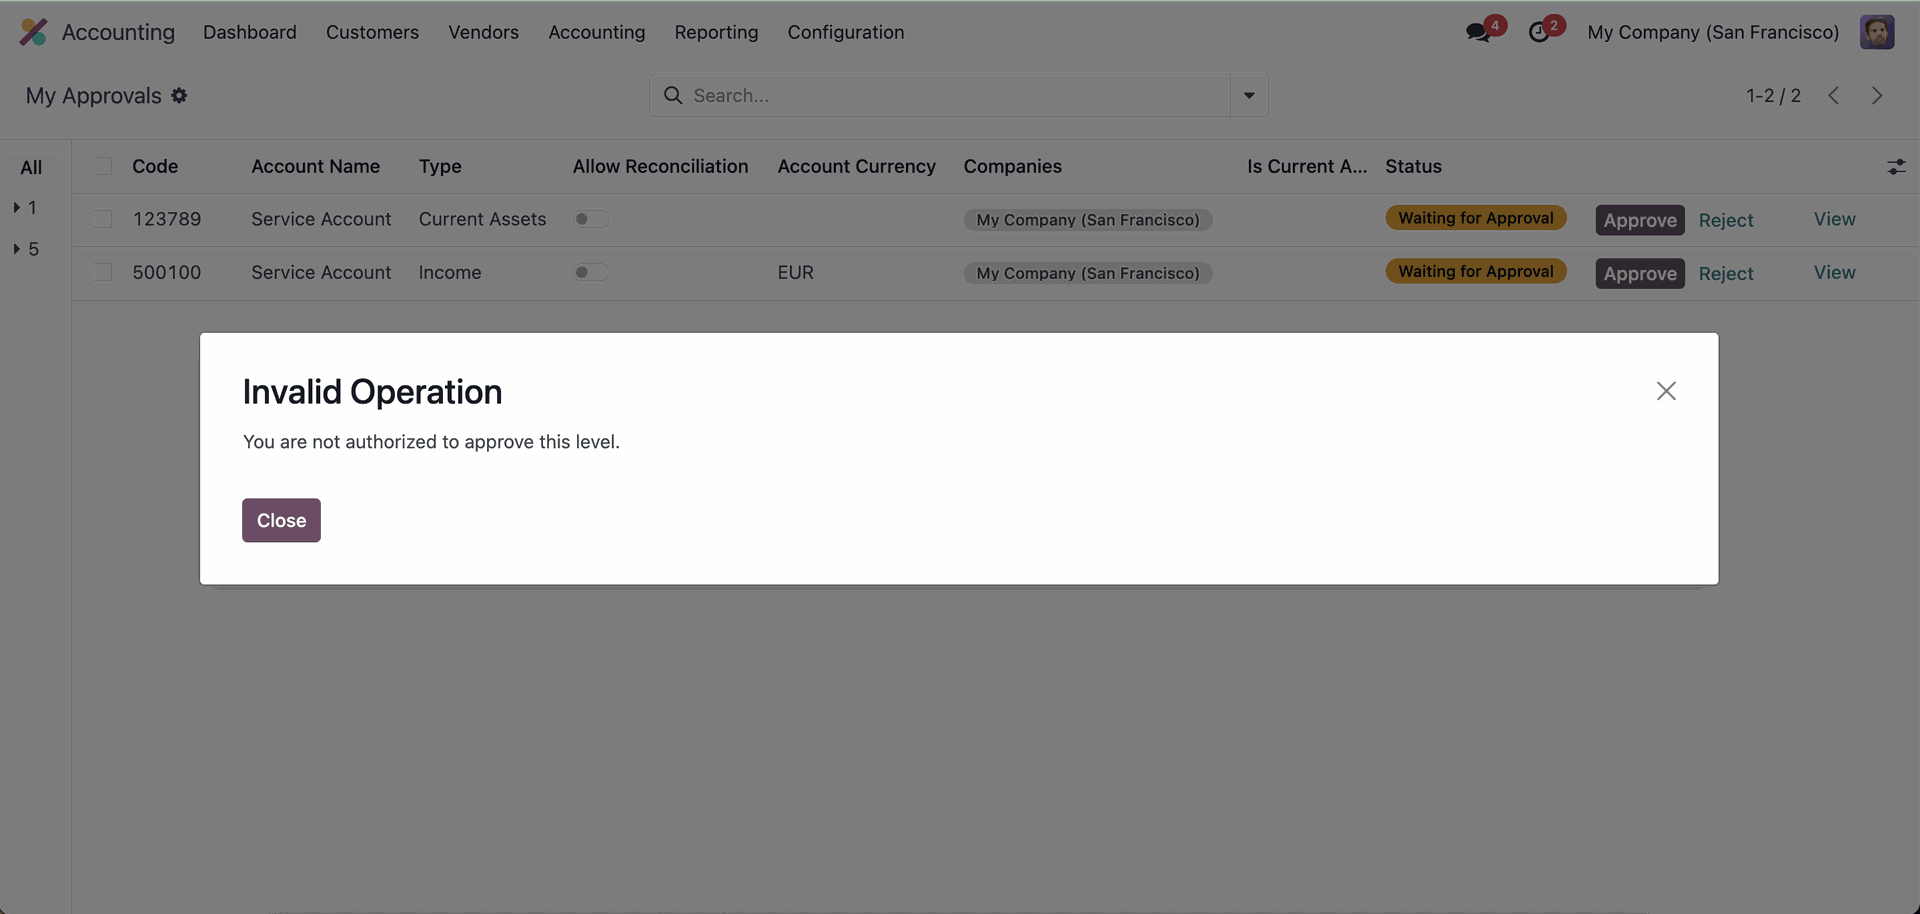Expand account group 1 in sidebar
Screen dimensions: 1920x914
(17, 208)
